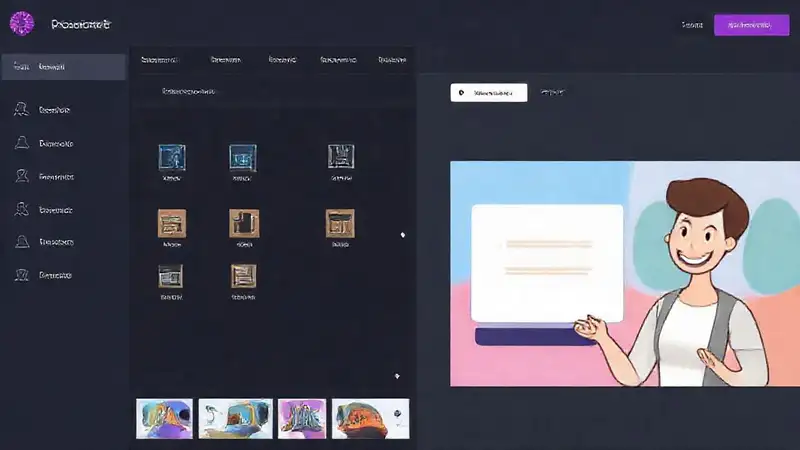Switch to the third tab of the center panel
Viewport: 800px width, 450px height.
(282, 60)
